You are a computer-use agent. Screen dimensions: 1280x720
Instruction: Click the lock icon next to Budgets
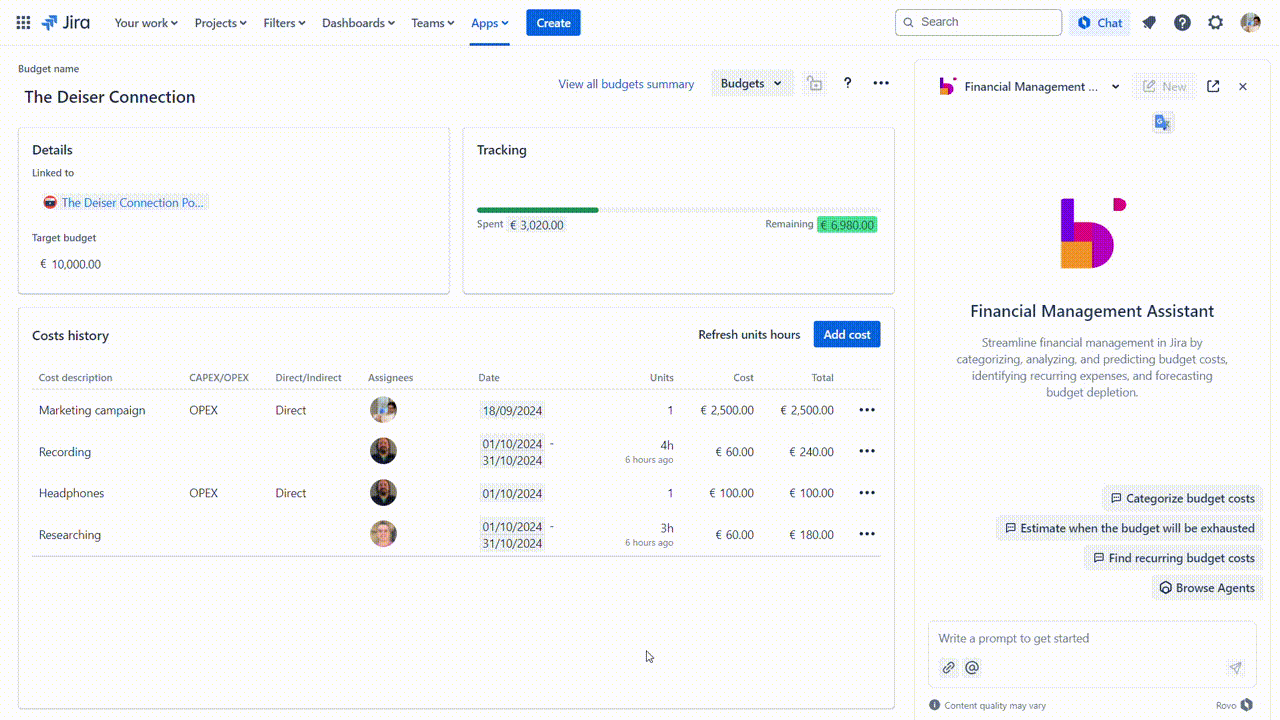[x=815, y=84]
